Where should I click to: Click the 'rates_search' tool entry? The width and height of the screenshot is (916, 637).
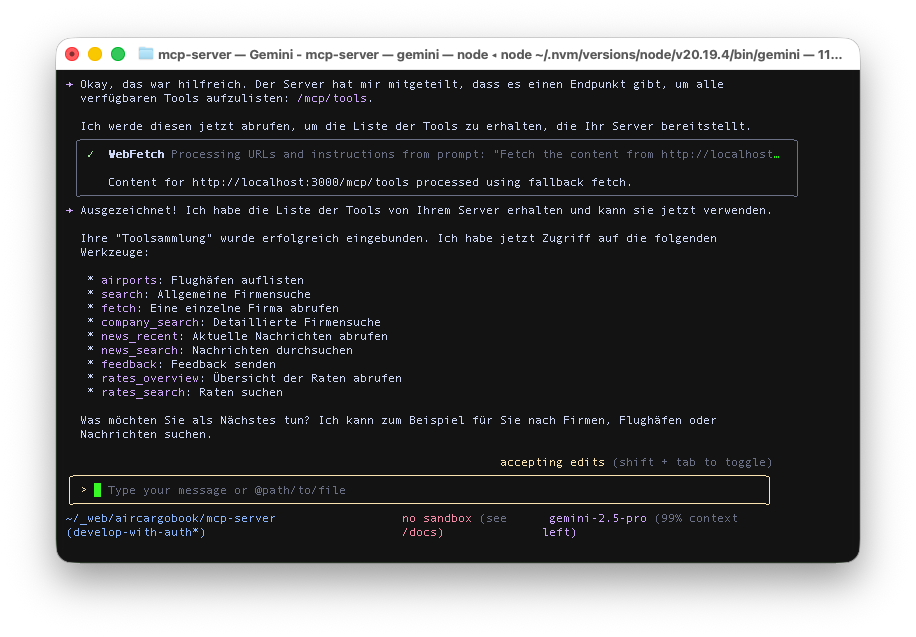coord(143,392)
